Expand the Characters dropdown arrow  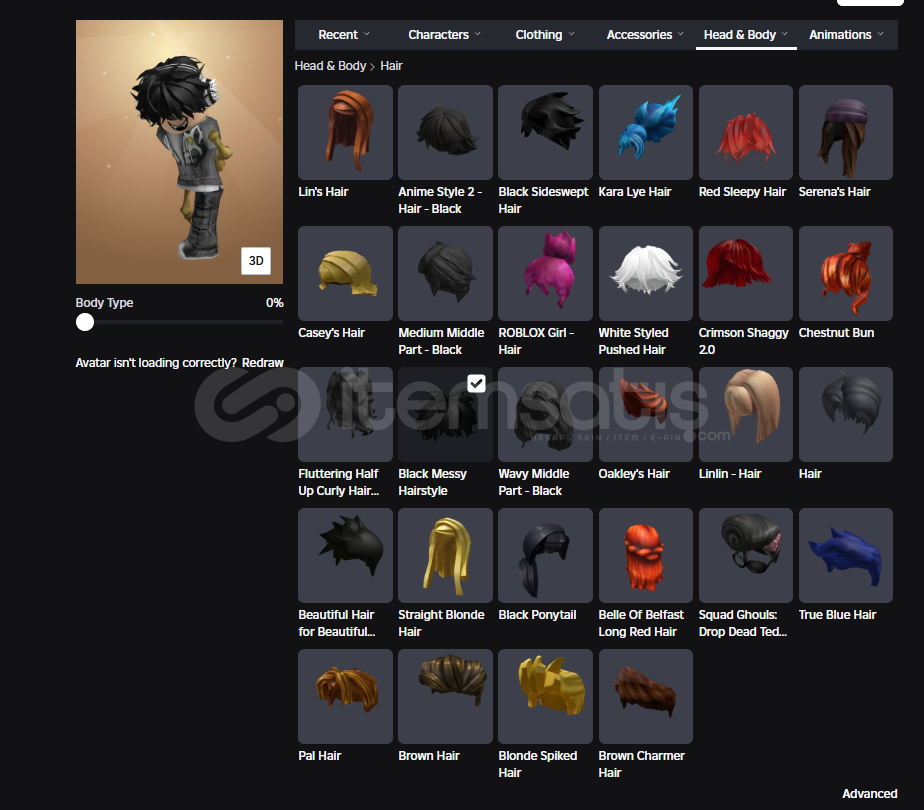point(477,34)
